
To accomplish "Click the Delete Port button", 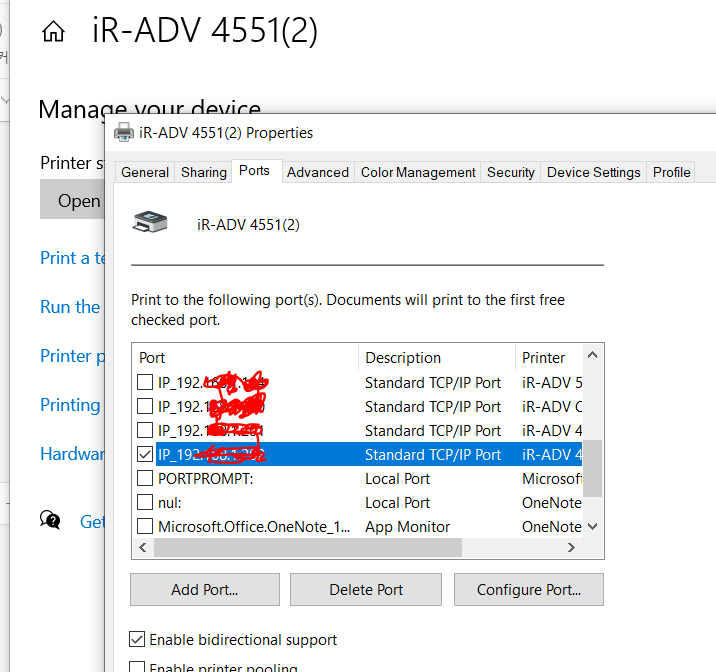I will (x=366, y=589).
